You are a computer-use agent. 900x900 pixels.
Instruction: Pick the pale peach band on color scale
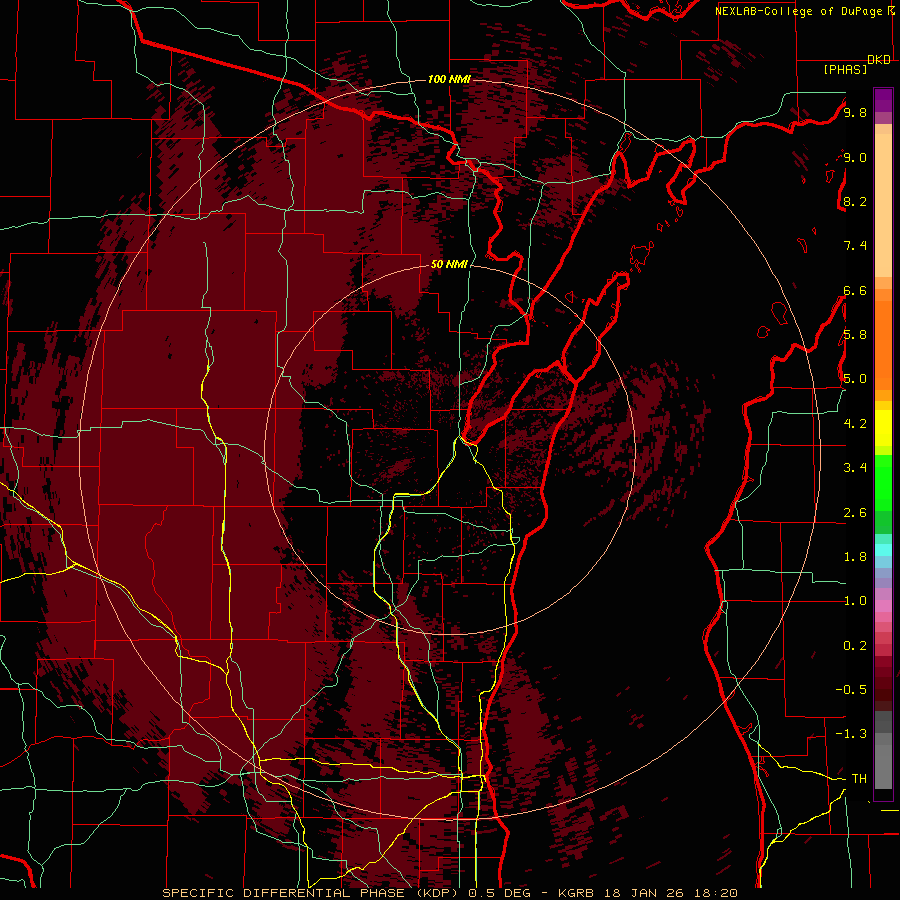point(883,205)
